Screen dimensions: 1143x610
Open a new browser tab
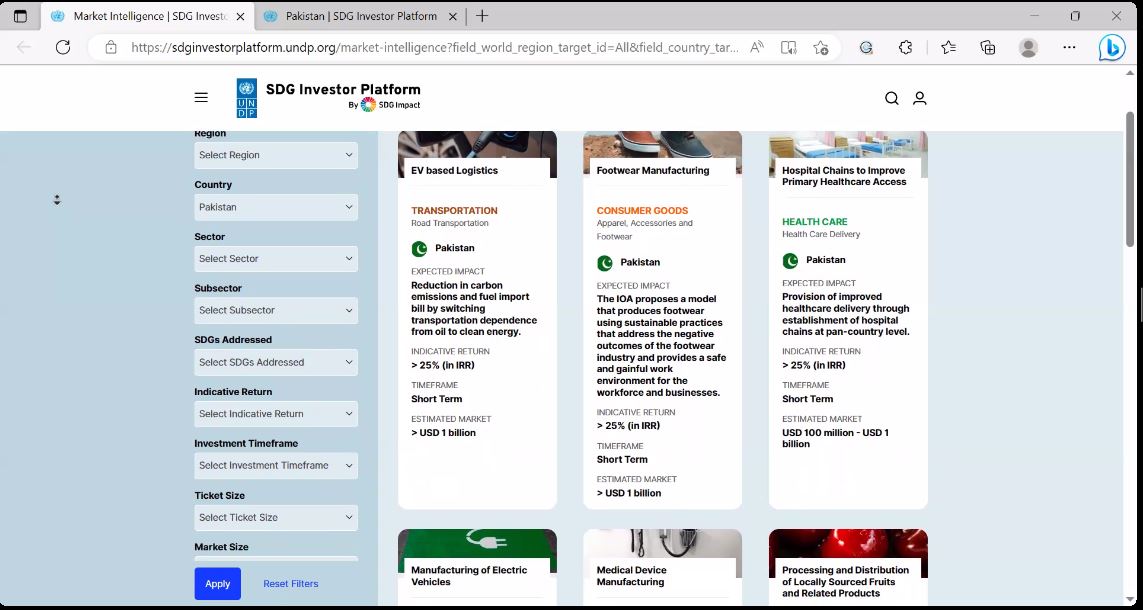[482, 16]
